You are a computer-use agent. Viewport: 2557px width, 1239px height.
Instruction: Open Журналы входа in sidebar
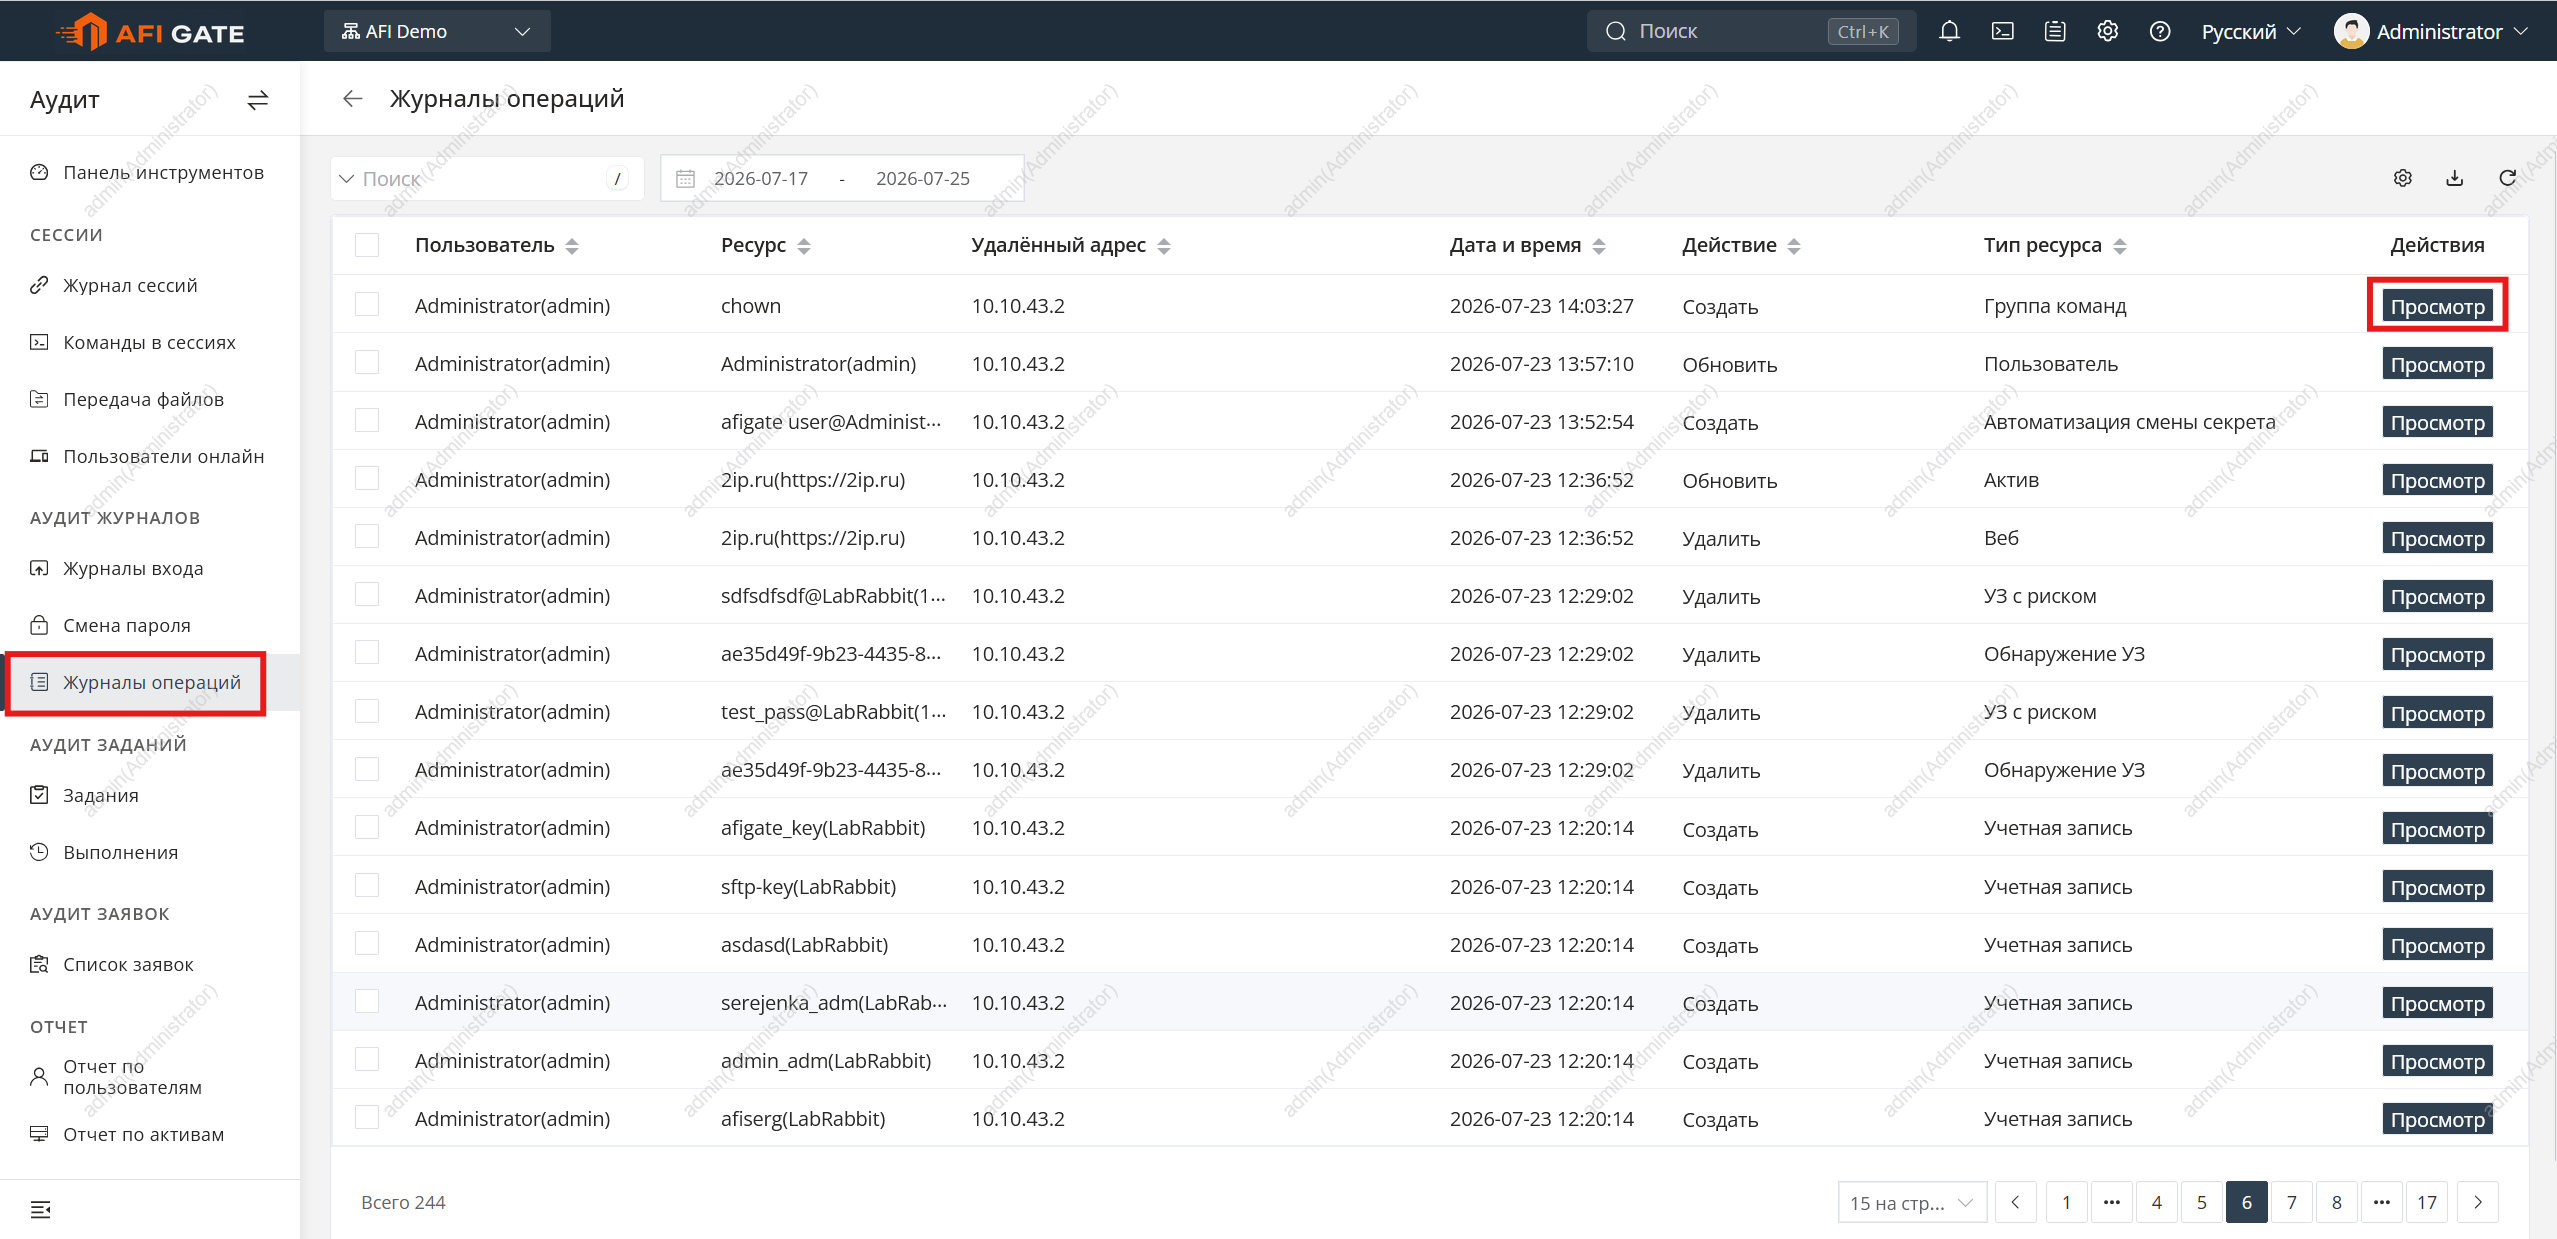pos(150,568)
